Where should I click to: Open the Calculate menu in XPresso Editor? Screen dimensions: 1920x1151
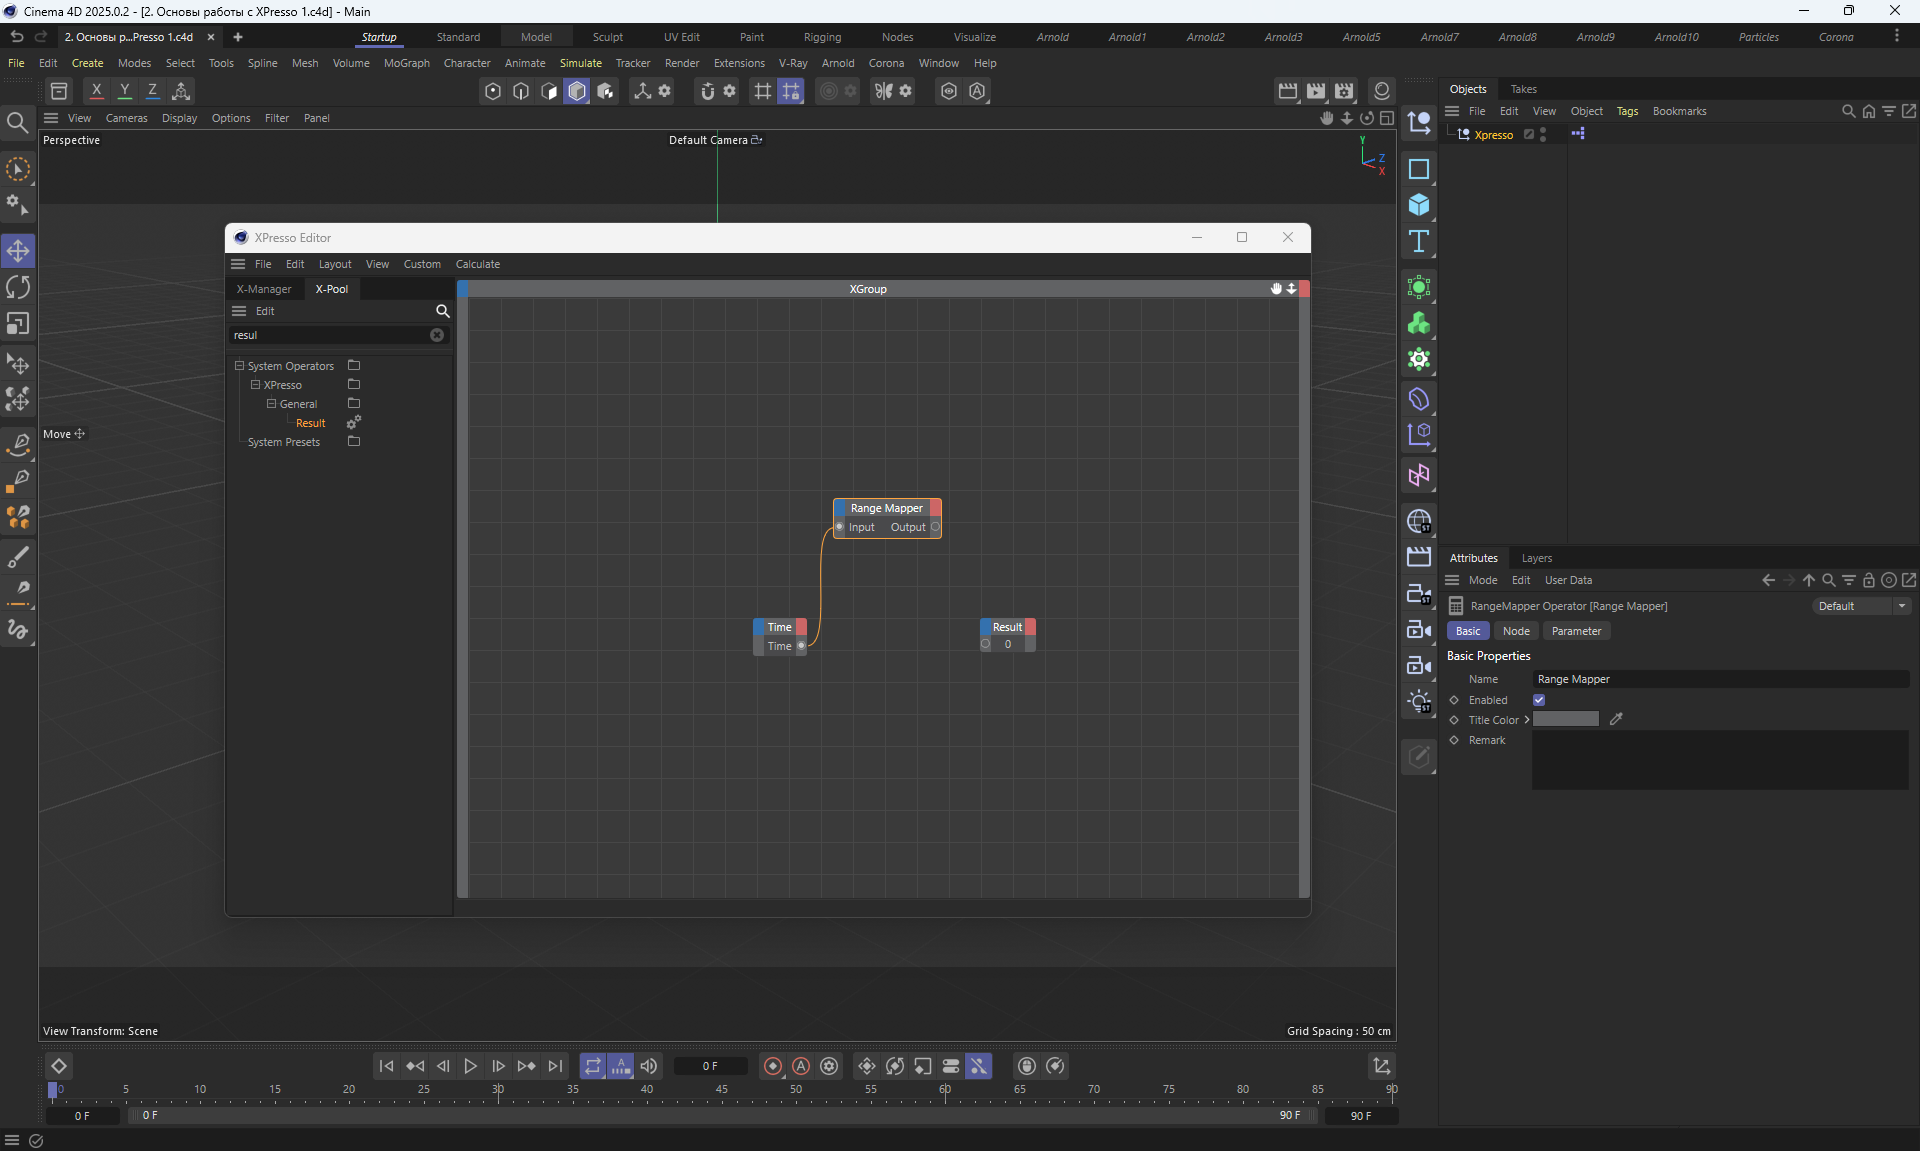[477, 264]
